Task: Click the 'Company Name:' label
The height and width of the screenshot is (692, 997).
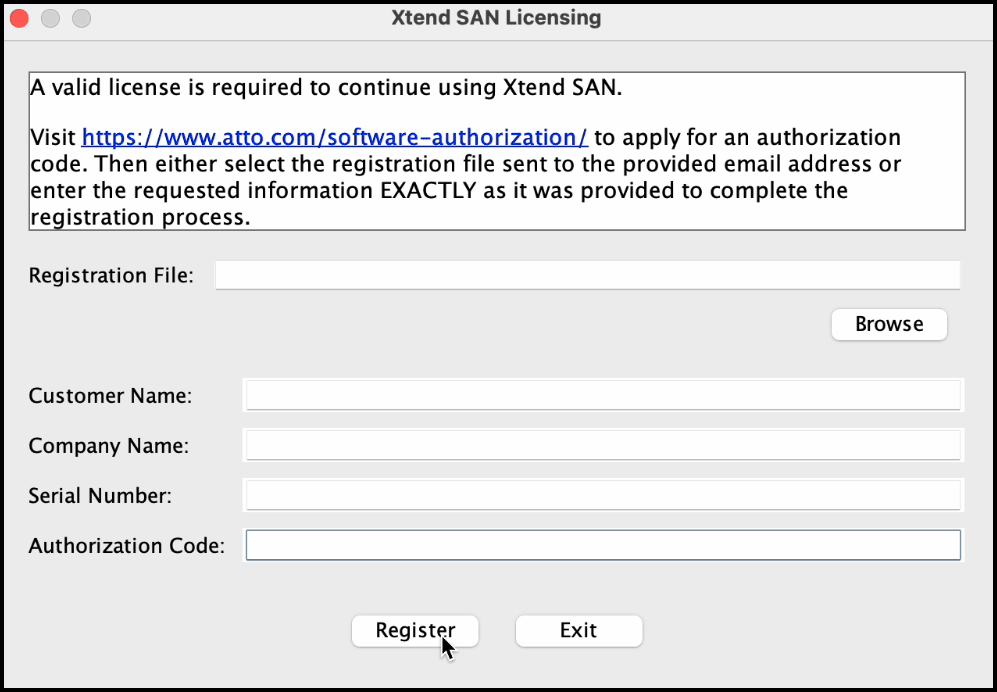Action: pos(109,446)
